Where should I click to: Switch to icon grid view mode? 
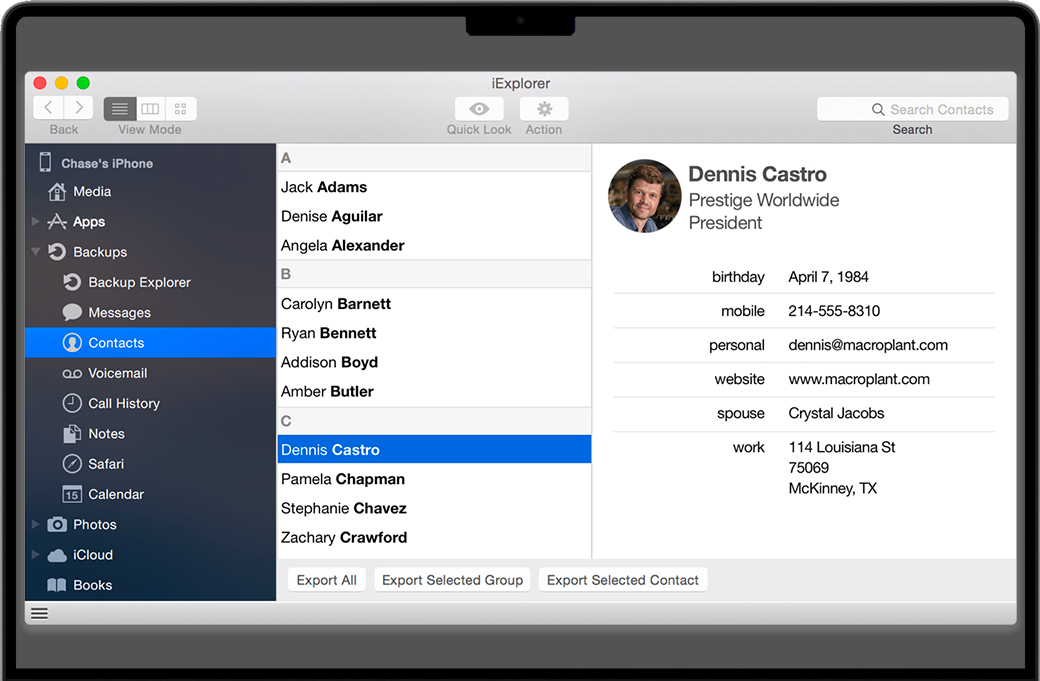pos(180,109)
